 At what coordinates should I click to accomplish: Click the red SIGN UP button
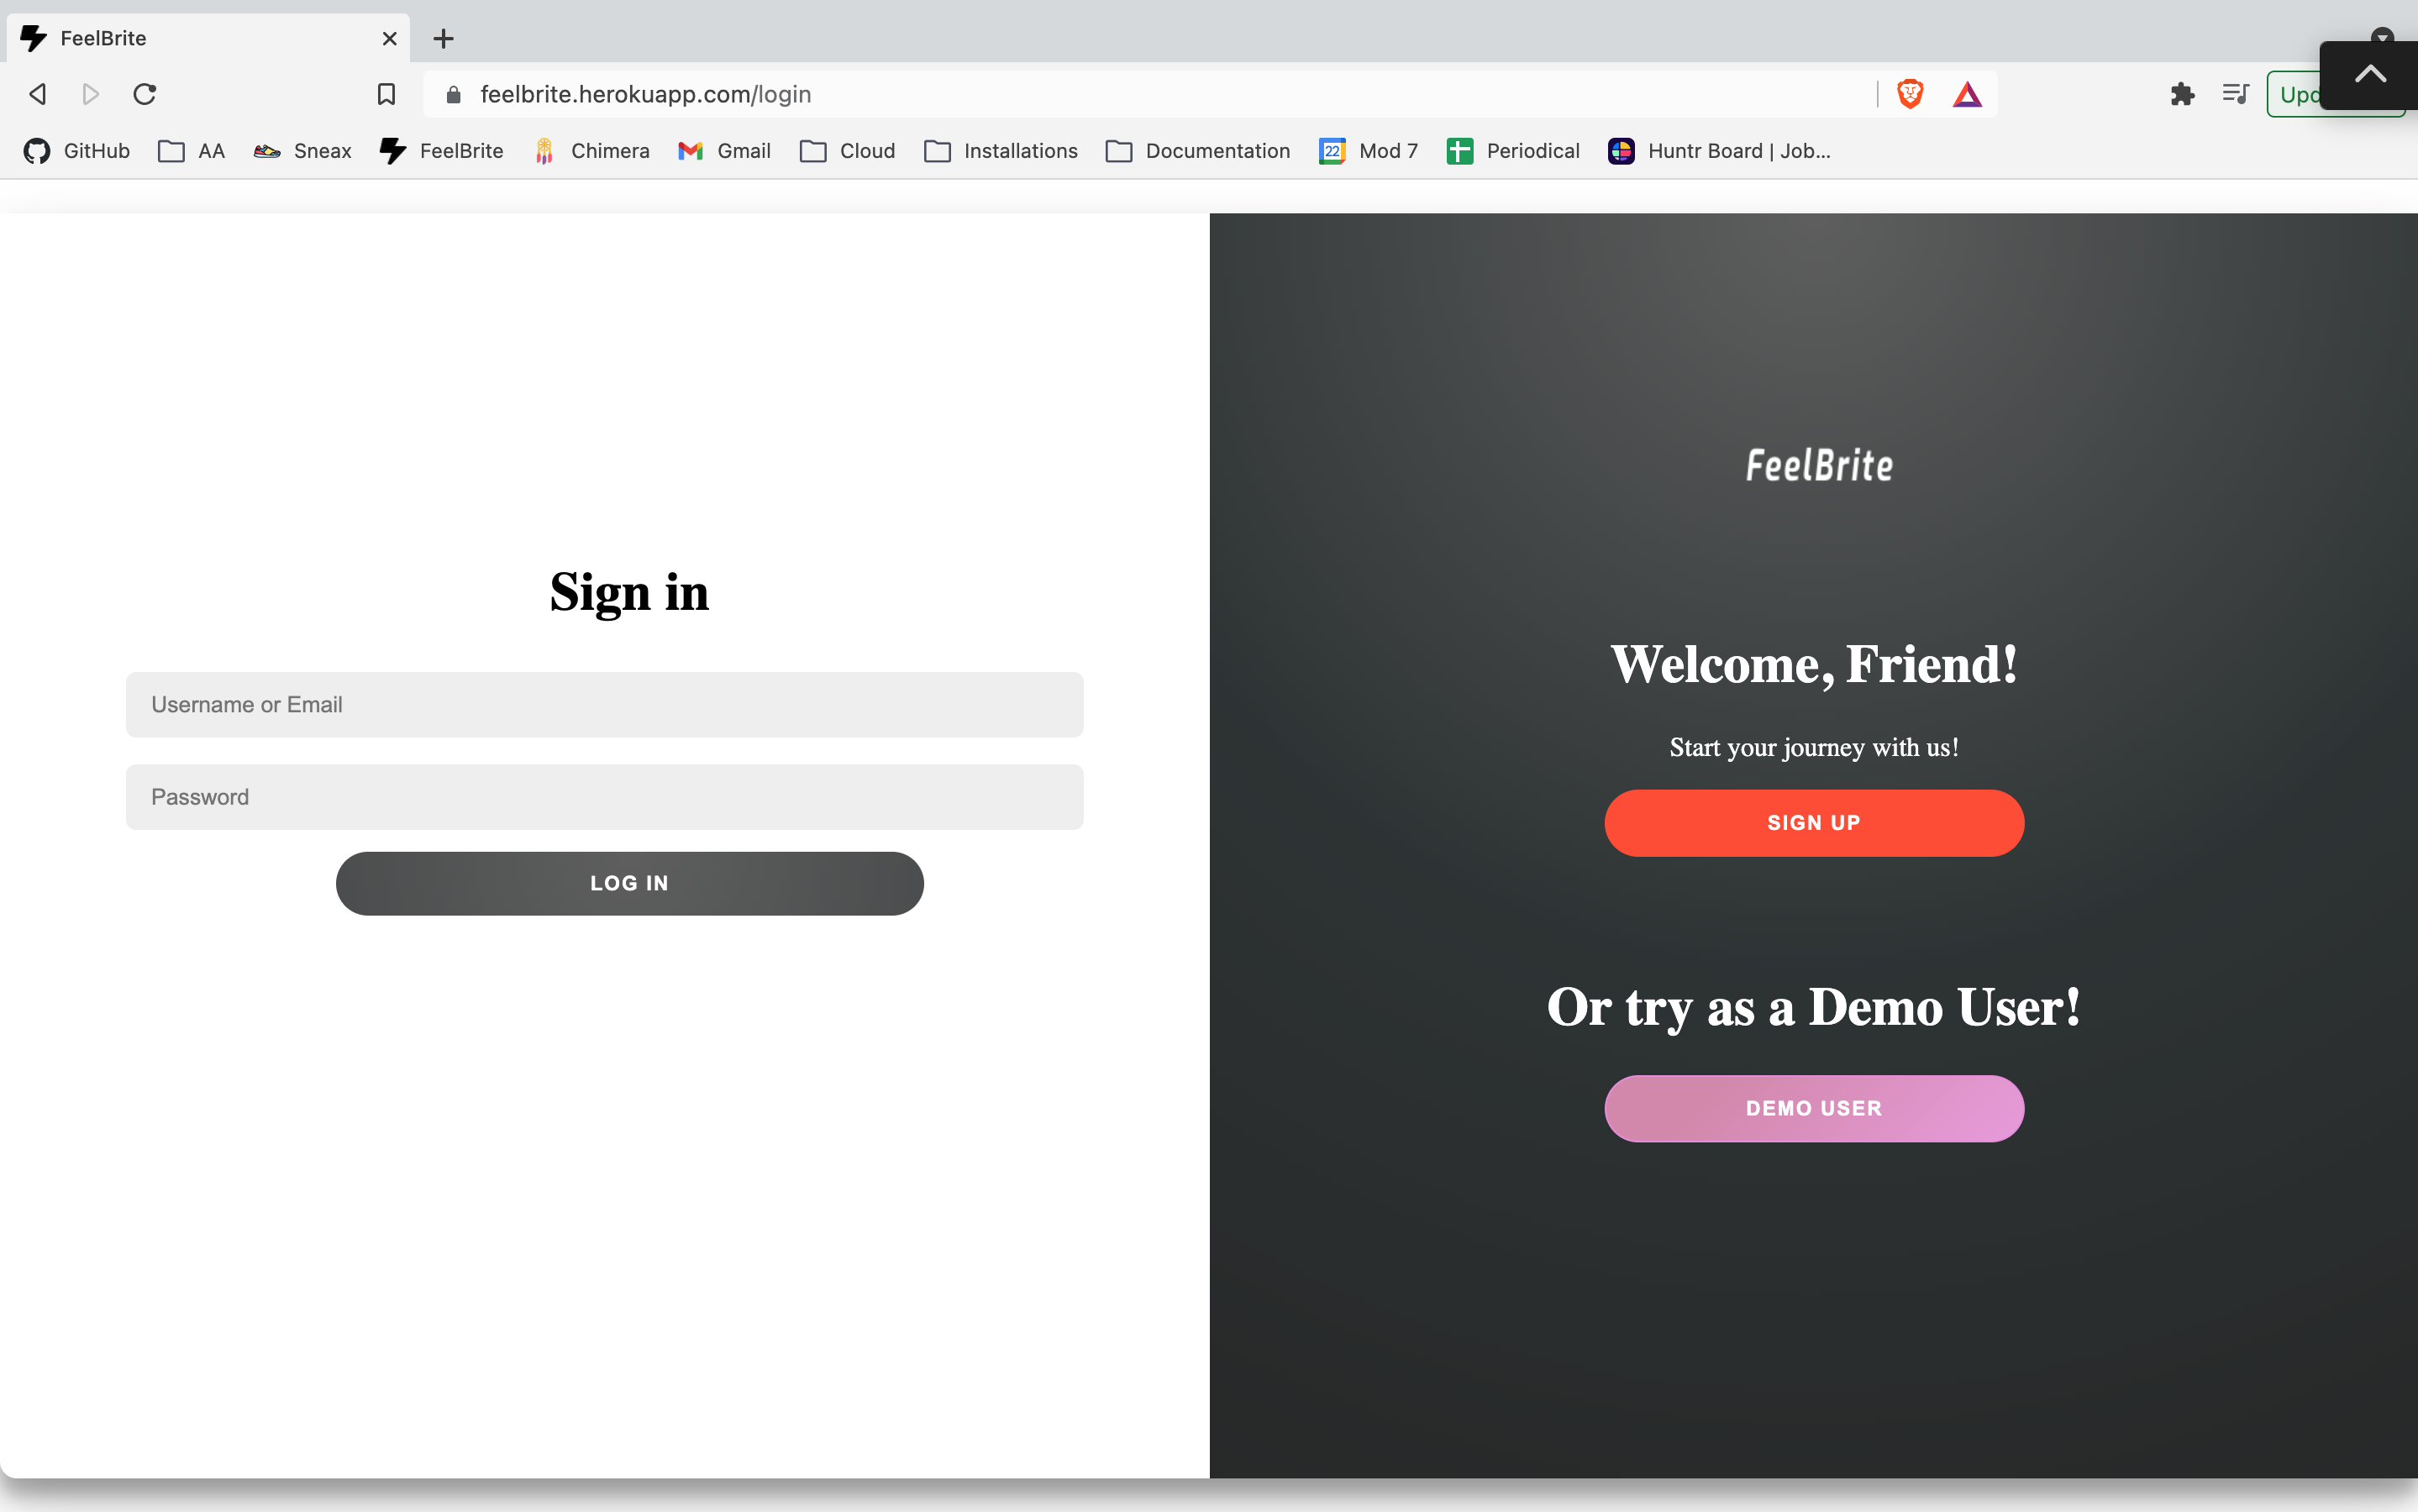(1813, 822)
